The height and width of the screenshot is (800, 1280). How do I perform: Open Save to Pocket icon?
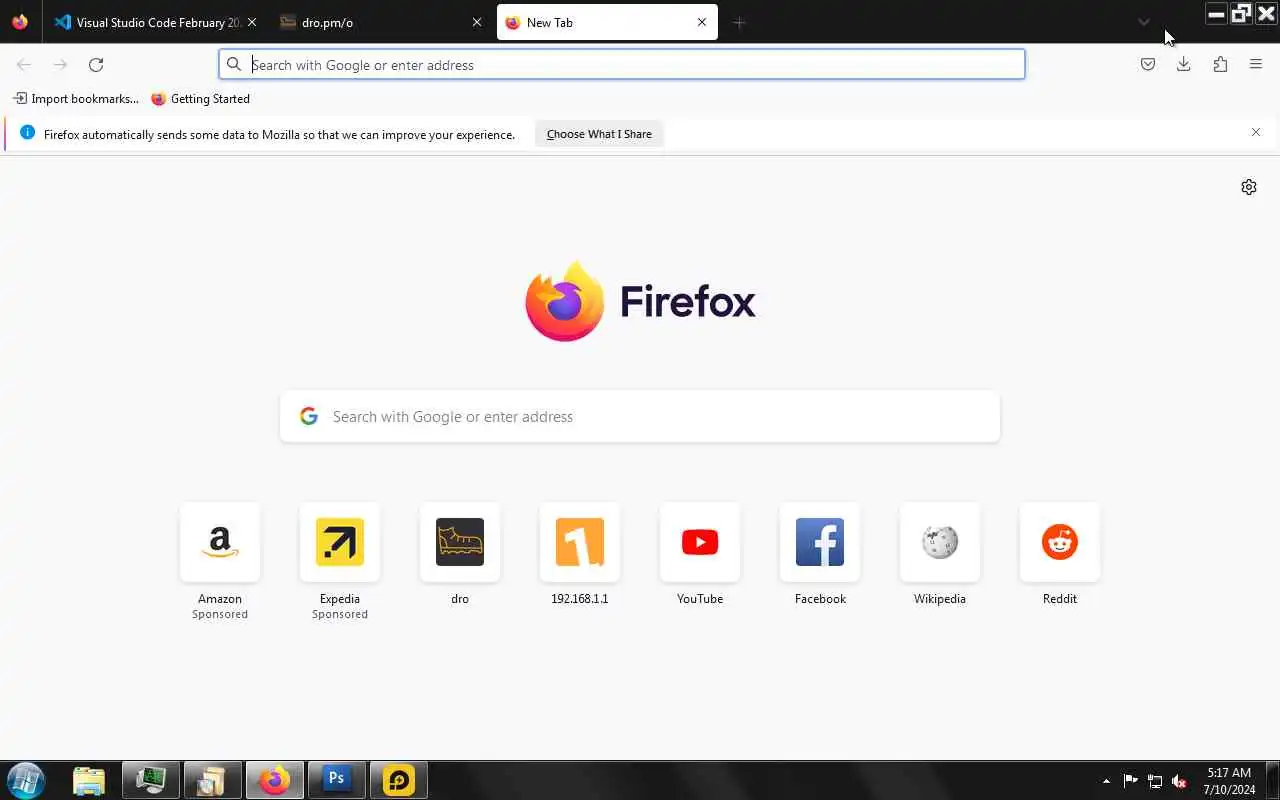coord(1148,64)
